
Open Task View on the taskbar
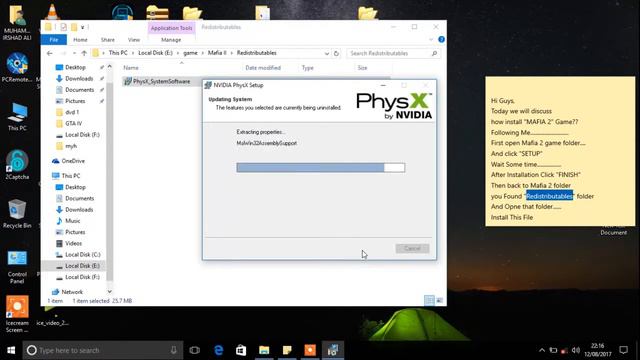click(x=195, y=350)
